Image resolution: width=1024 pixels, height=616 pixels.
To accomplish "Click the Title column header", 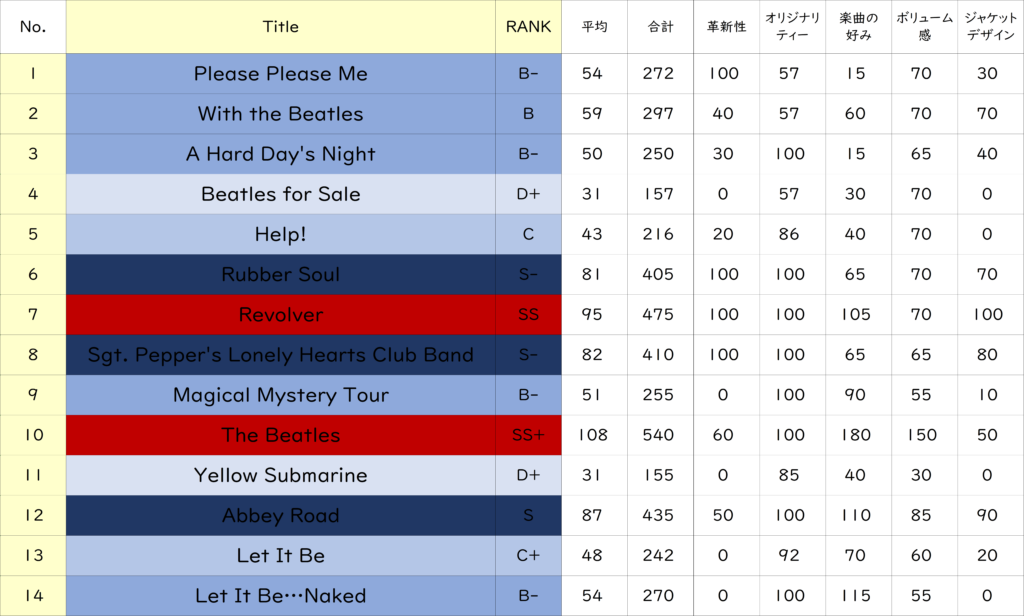I will click(280, 27).
